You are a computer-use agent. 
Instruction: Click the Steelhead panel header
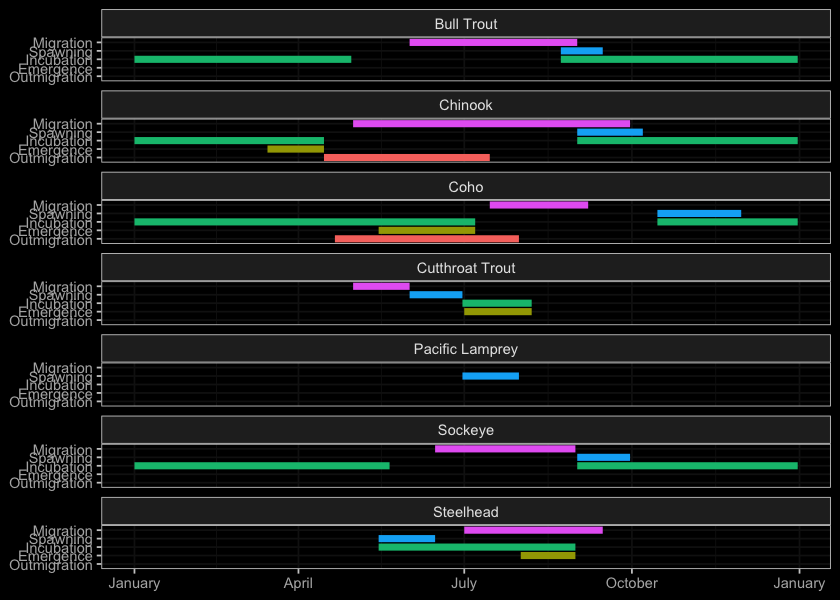[x=465, y=512]
